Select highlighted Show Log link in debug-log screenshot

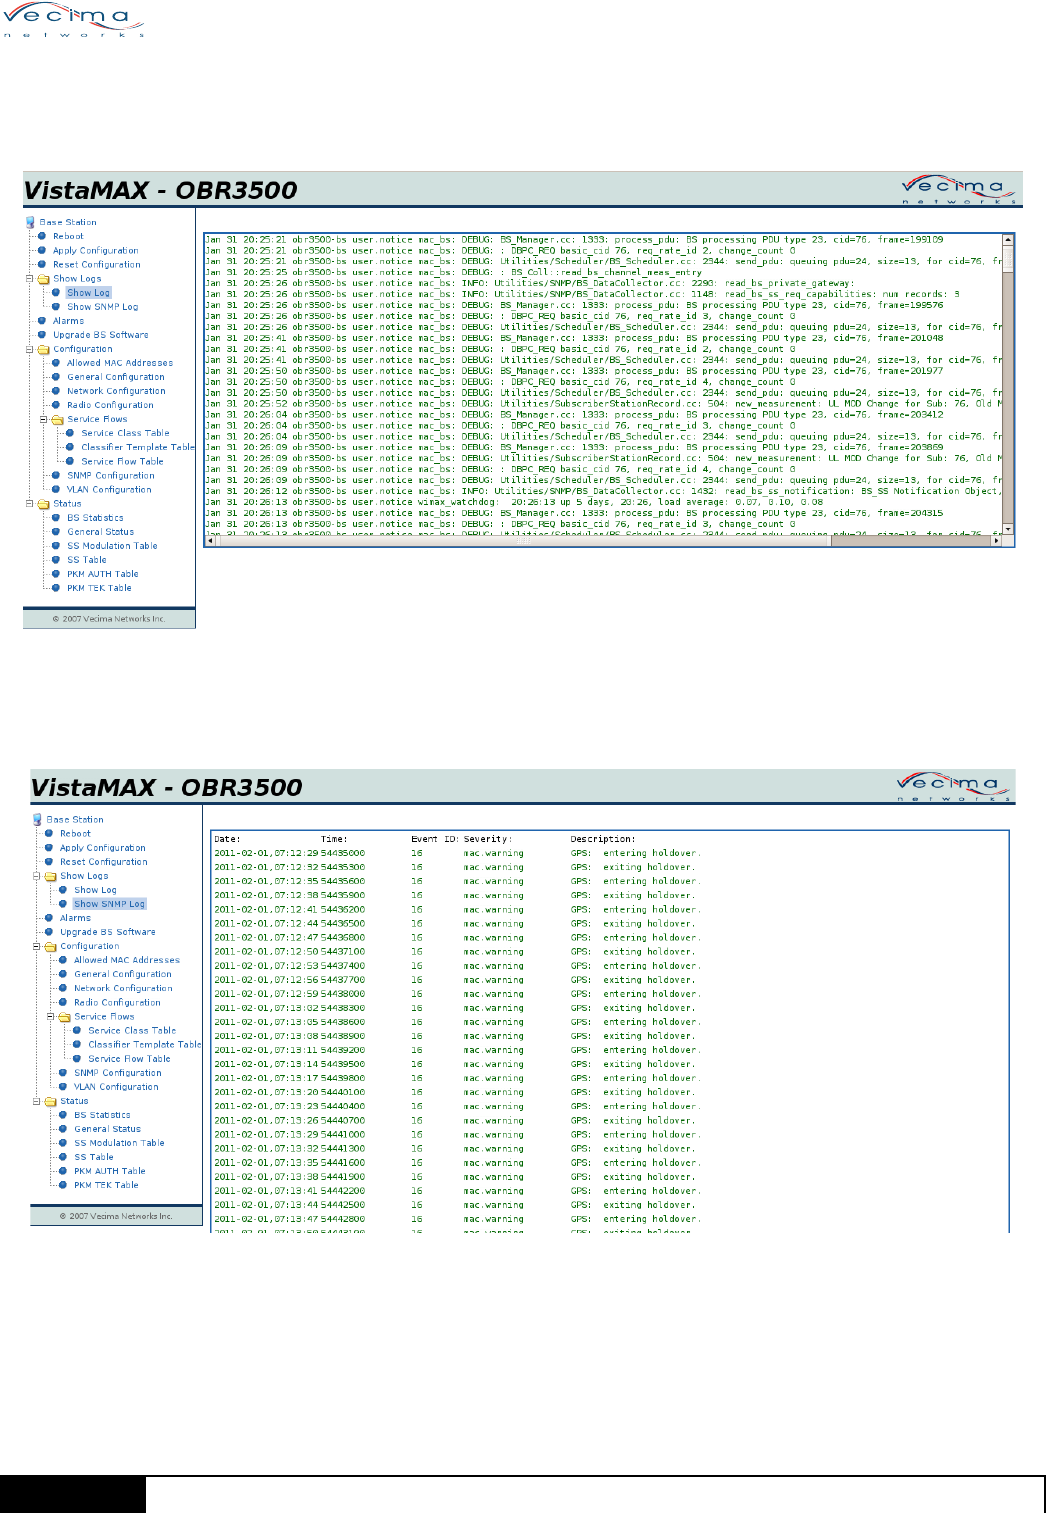[89, 293]
